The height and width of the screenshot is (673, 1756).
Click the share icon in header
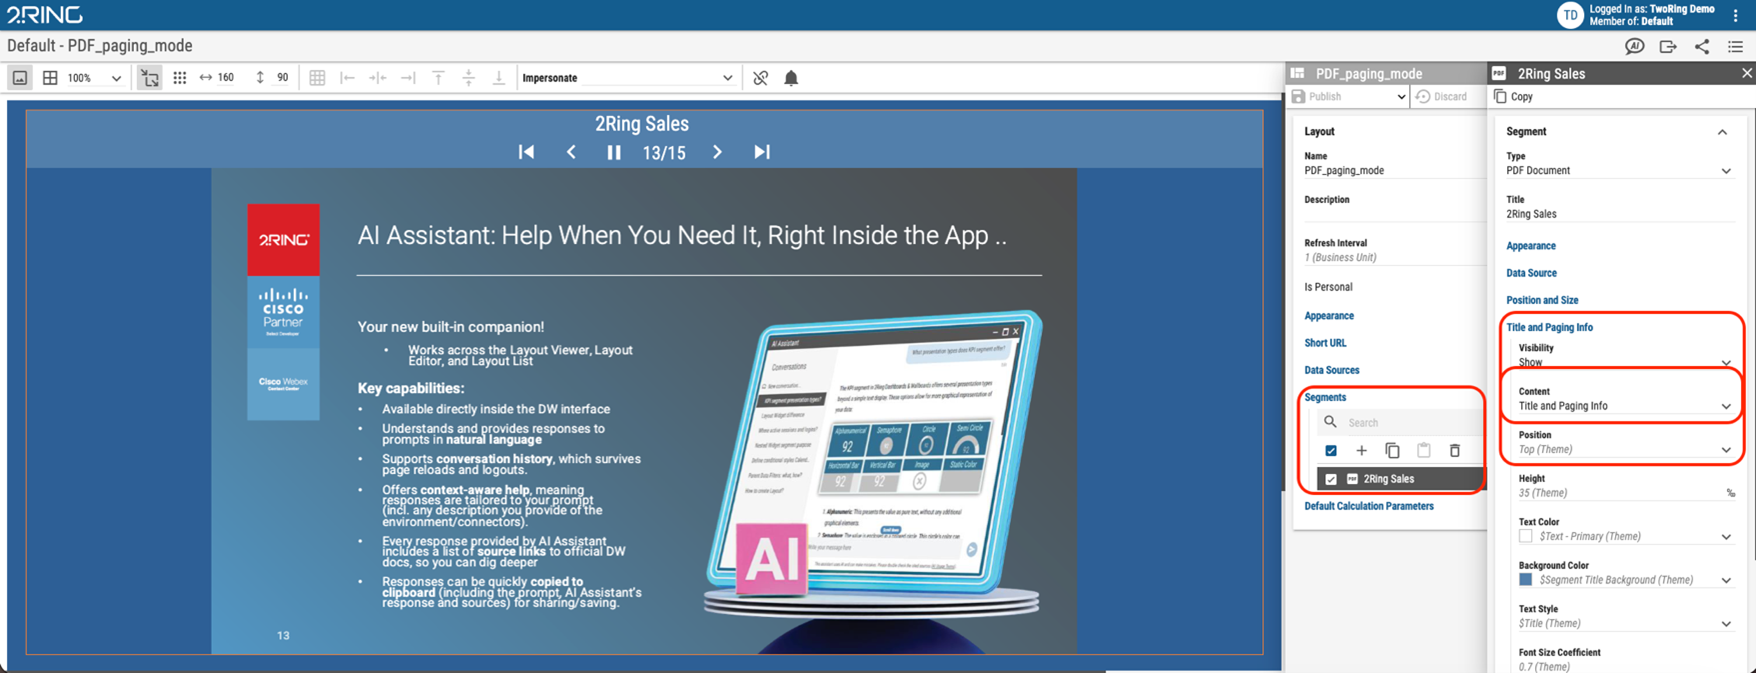click(x=1702, y=46)
